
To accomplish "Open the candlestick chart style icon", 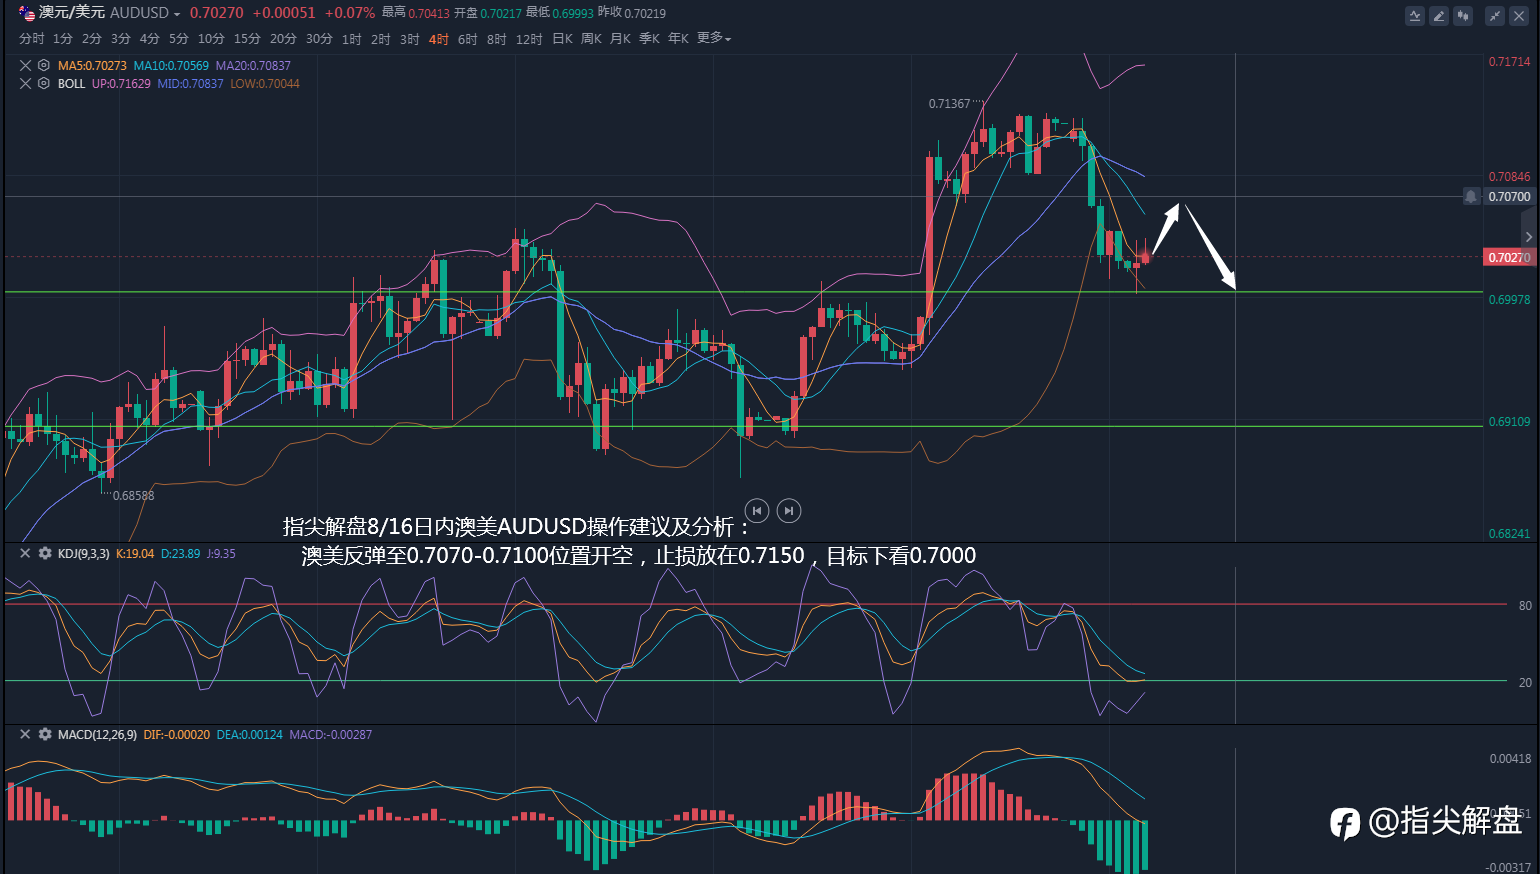I will (1463, 16).
